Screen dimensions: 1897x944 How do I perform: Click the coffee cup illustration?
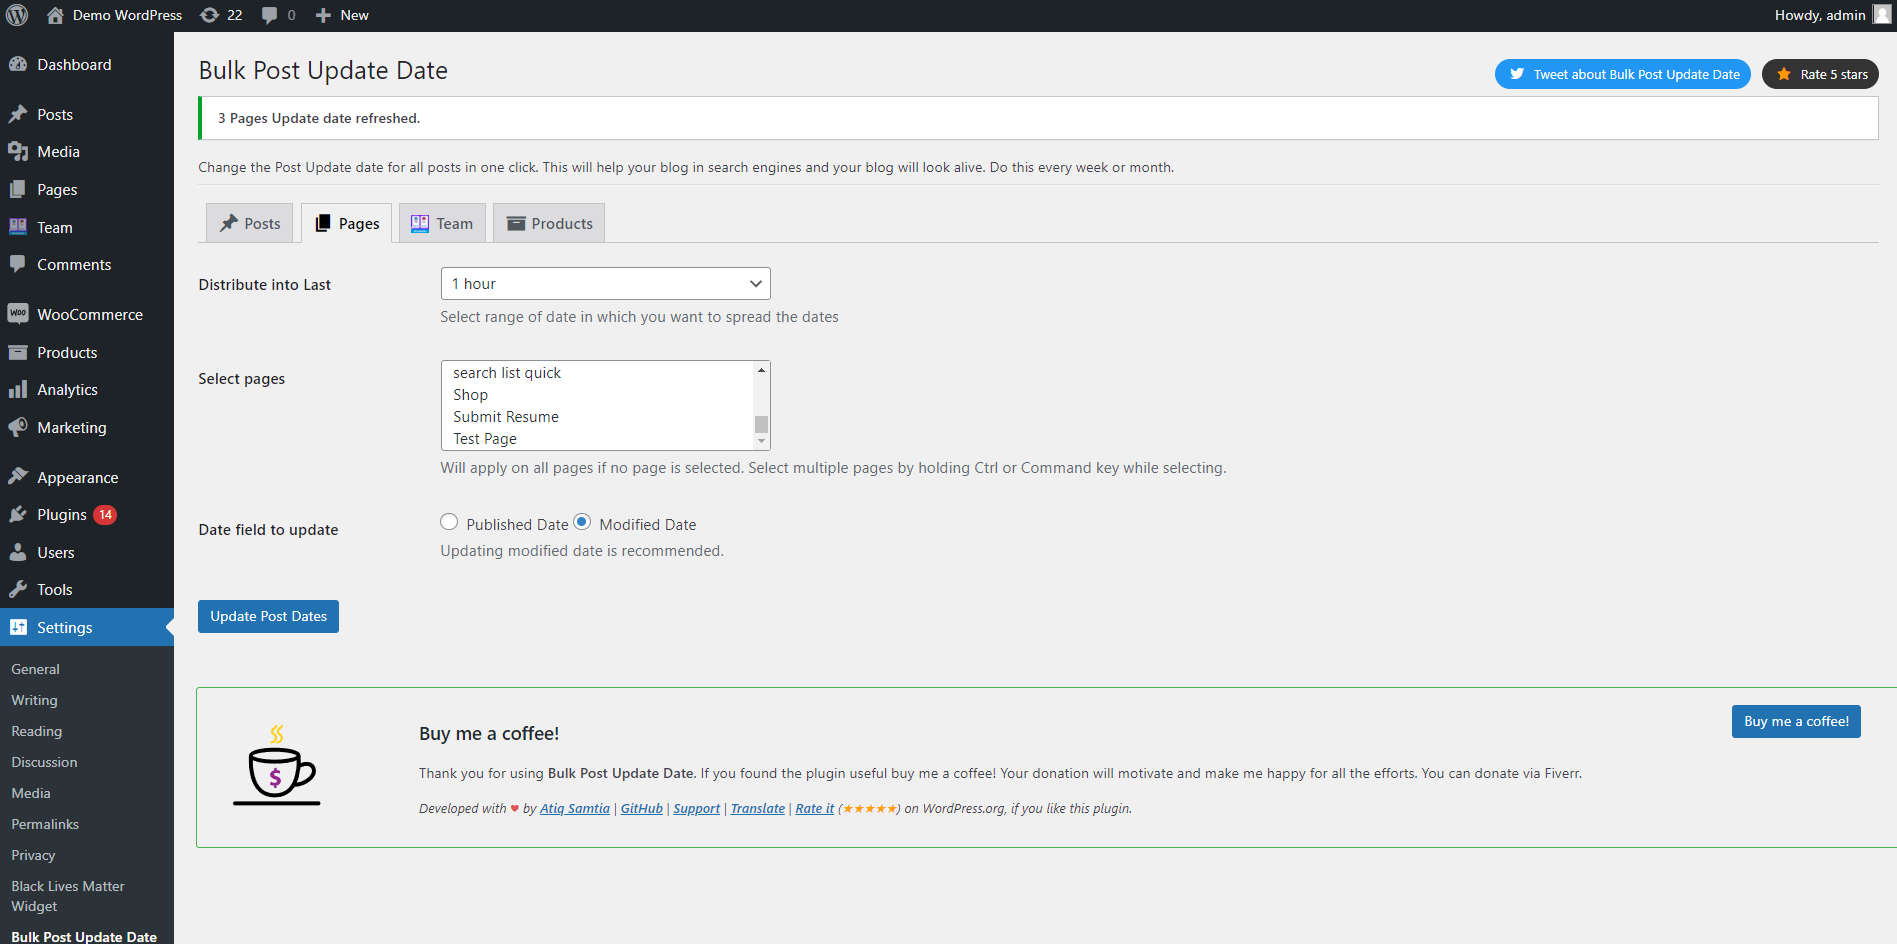277,766
